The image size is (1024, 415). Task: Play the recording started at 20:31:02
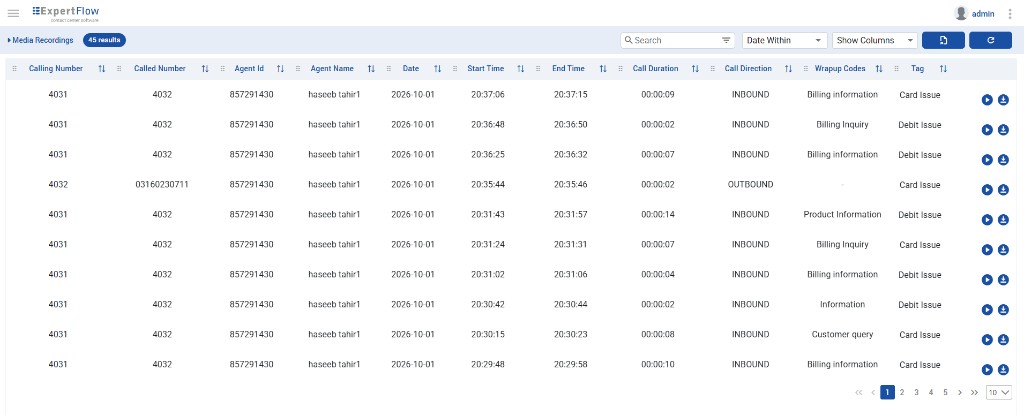tap(987, 280)
